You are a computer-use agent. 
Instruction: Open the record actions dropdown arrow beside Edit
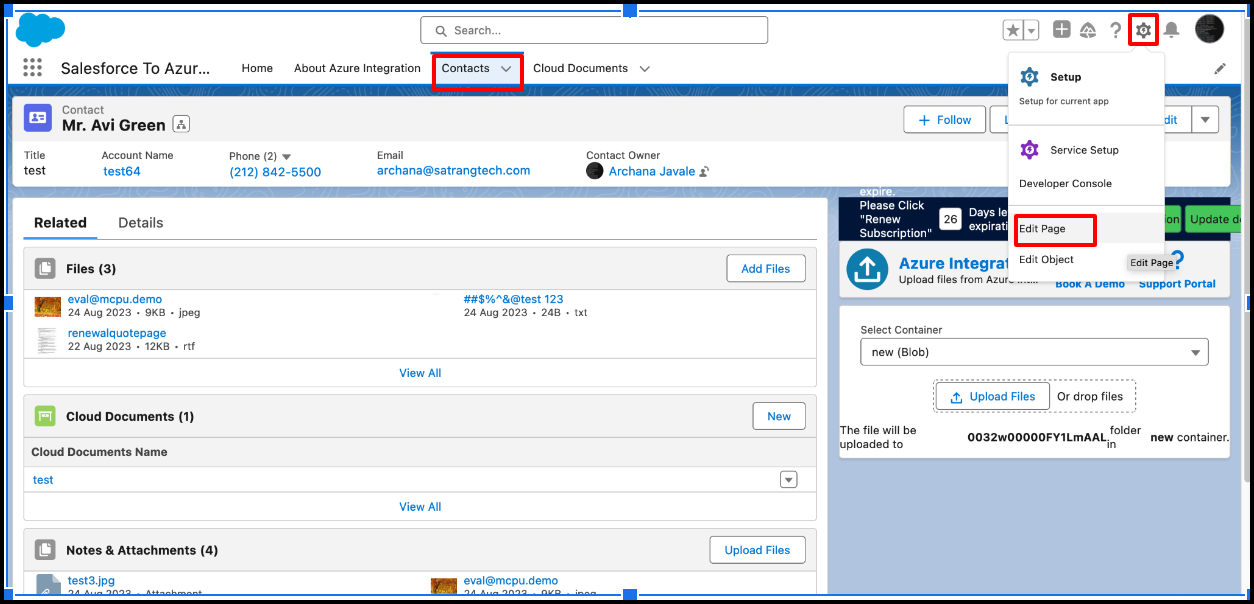pyautogui.click(x=1204, y=120)
